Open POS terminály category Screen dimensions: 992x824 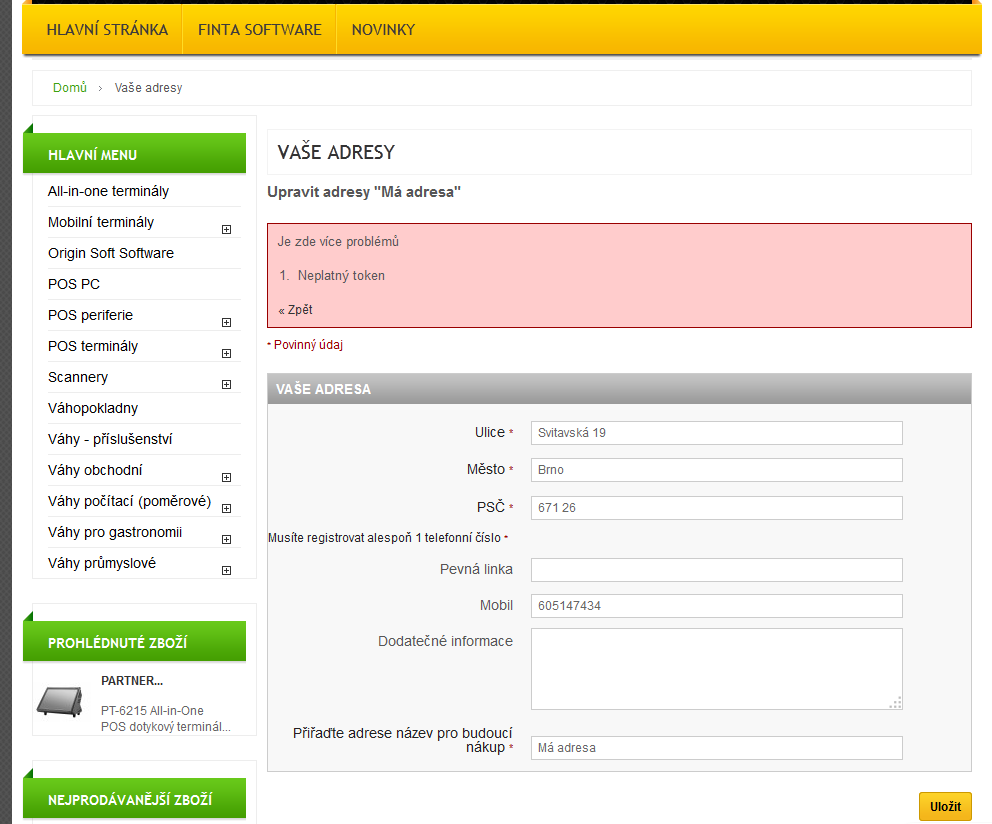[x=93, y=346]
